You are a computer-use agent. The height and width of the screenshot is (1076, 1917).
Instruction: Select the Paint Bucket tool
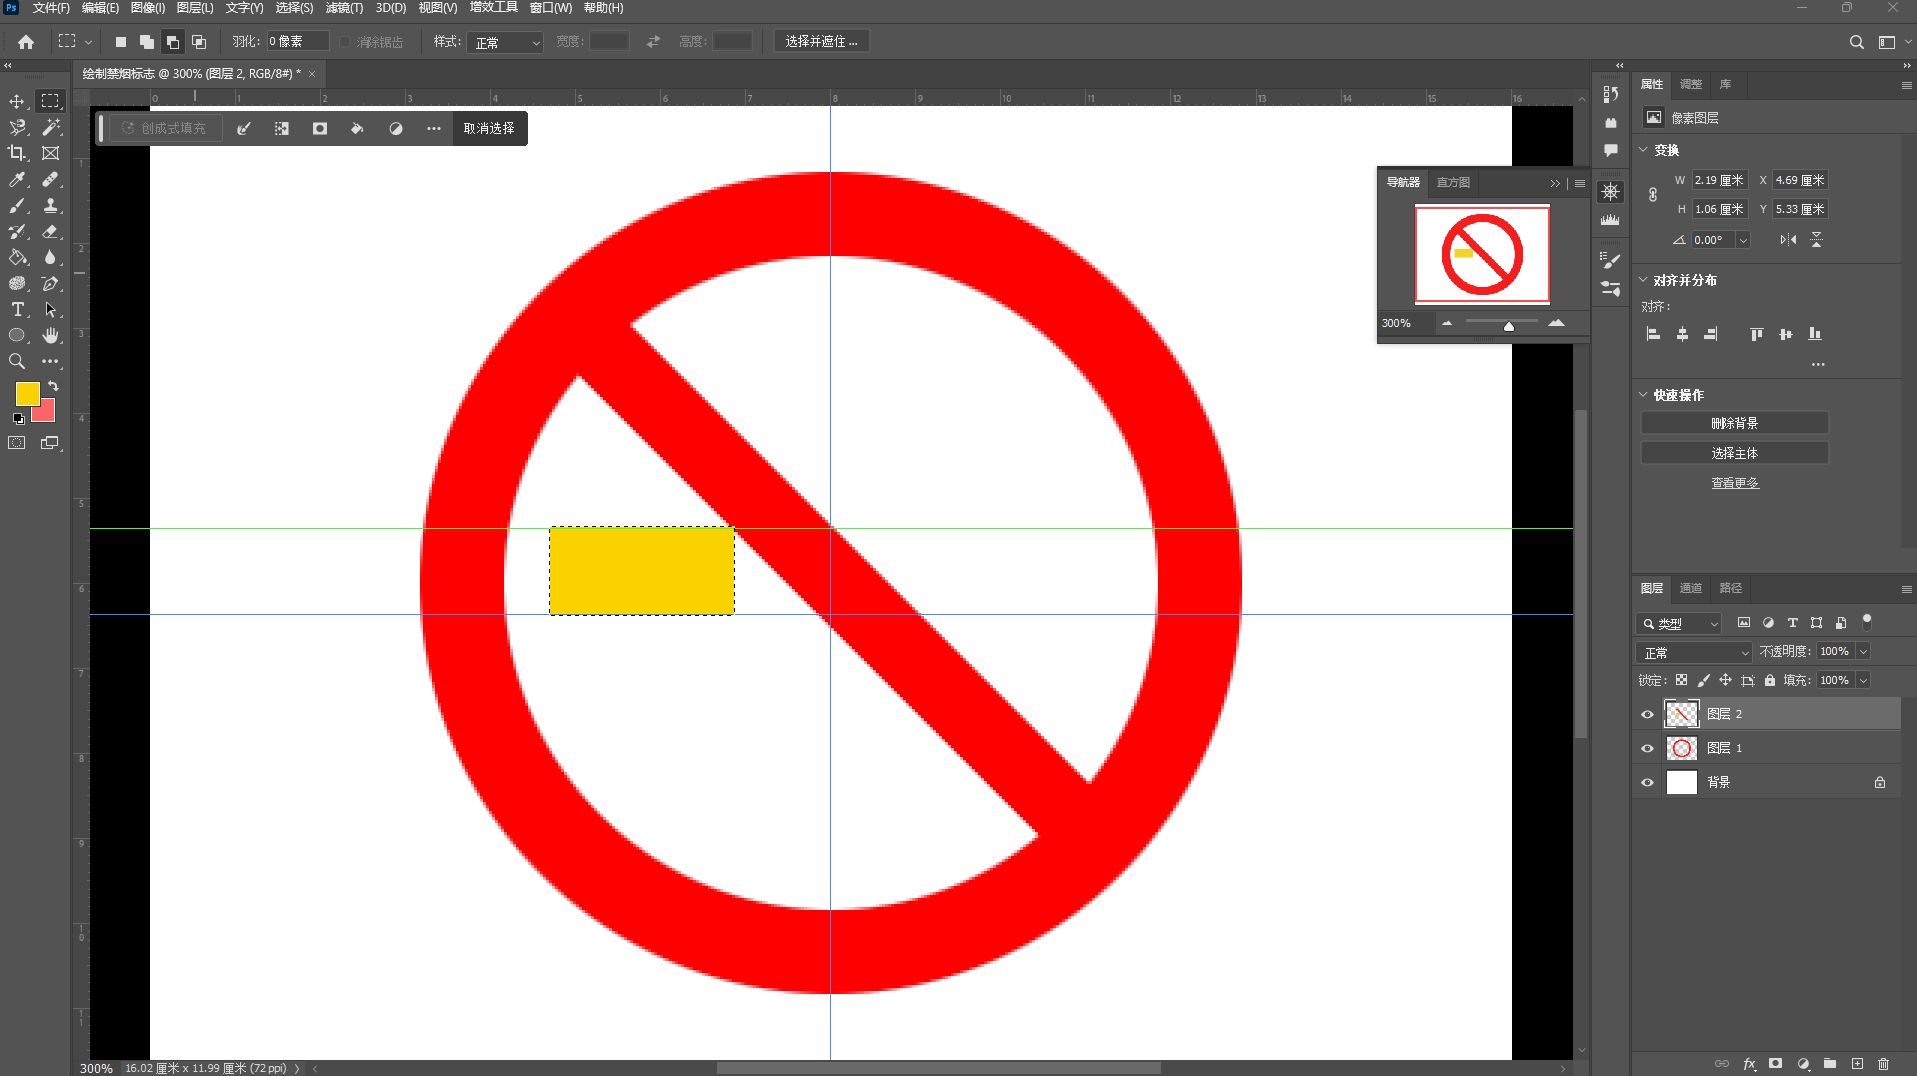pos(17,257)
